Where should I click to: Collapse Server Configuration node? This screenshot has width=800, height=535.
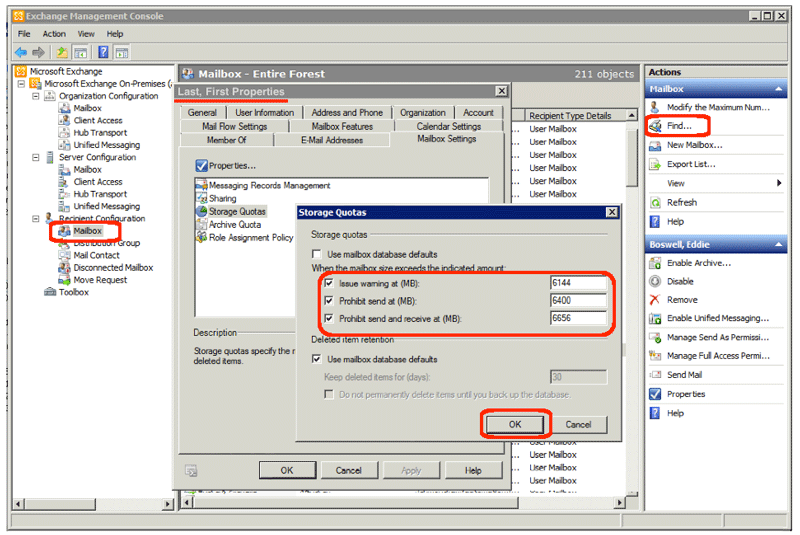point(36,157)
